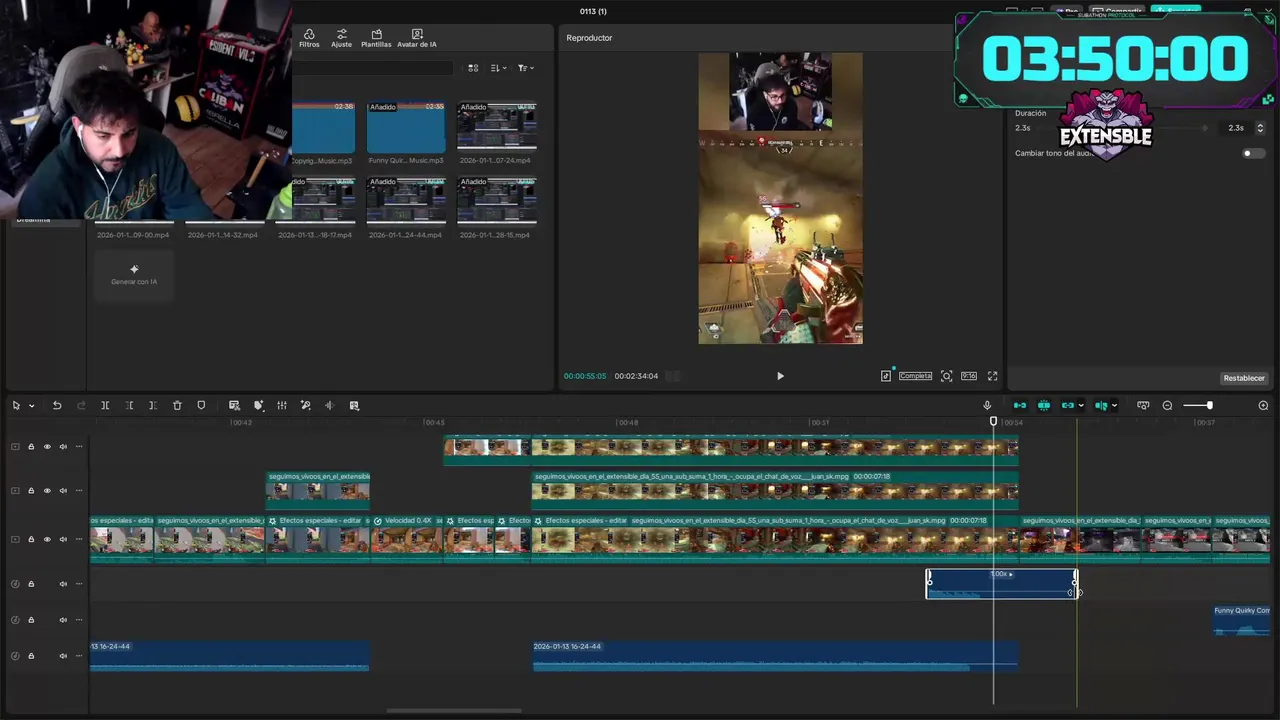Add a marker with the shield icon
The height and width of the screenshot is (720, 1280).
click(x=201, y=405)
